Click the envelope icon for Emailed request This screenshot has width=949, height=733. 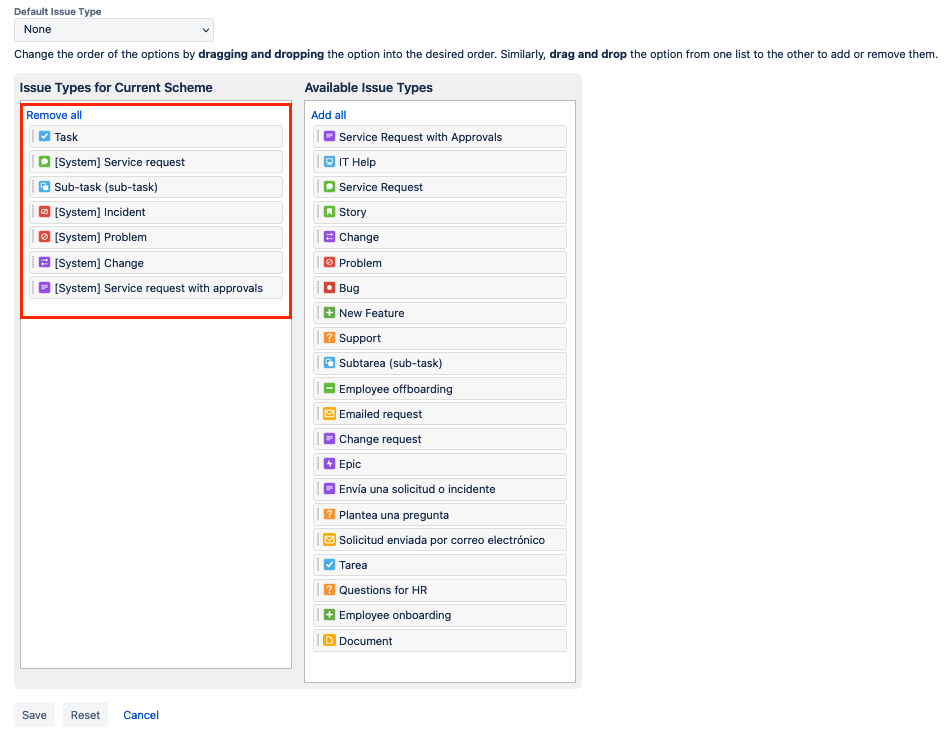(x=329, y=413)
